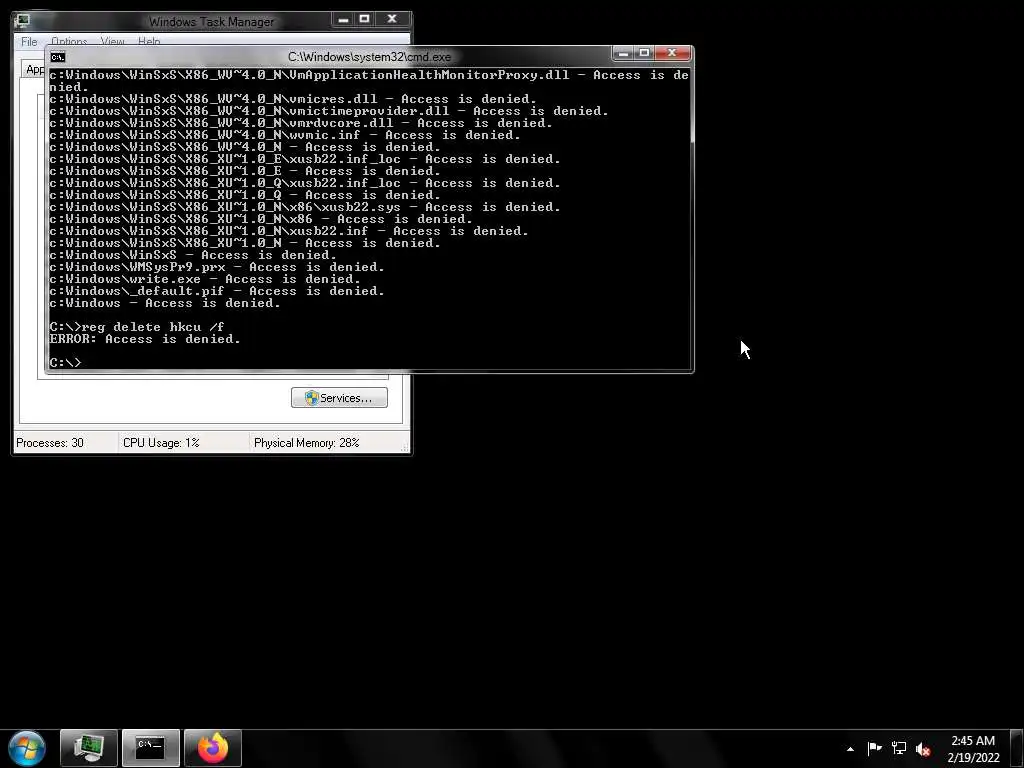Screen dimensions: 1024x768
Task: Activate the cmd.exe taskbar button
Action: click(x=150, y=748)
